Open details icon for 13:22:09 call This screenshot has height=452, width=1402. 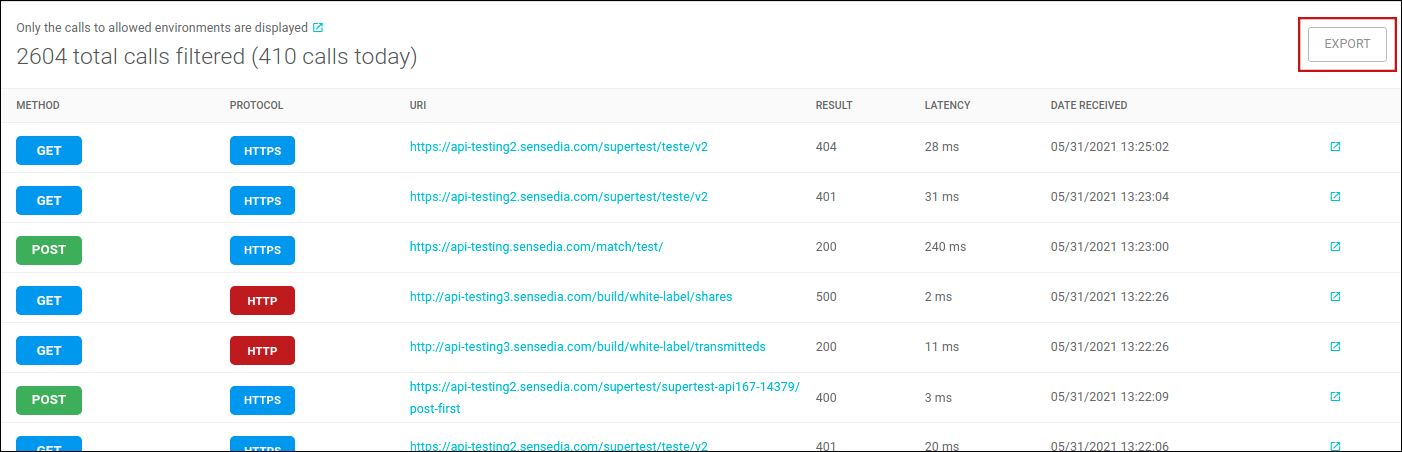(1335, 397)
